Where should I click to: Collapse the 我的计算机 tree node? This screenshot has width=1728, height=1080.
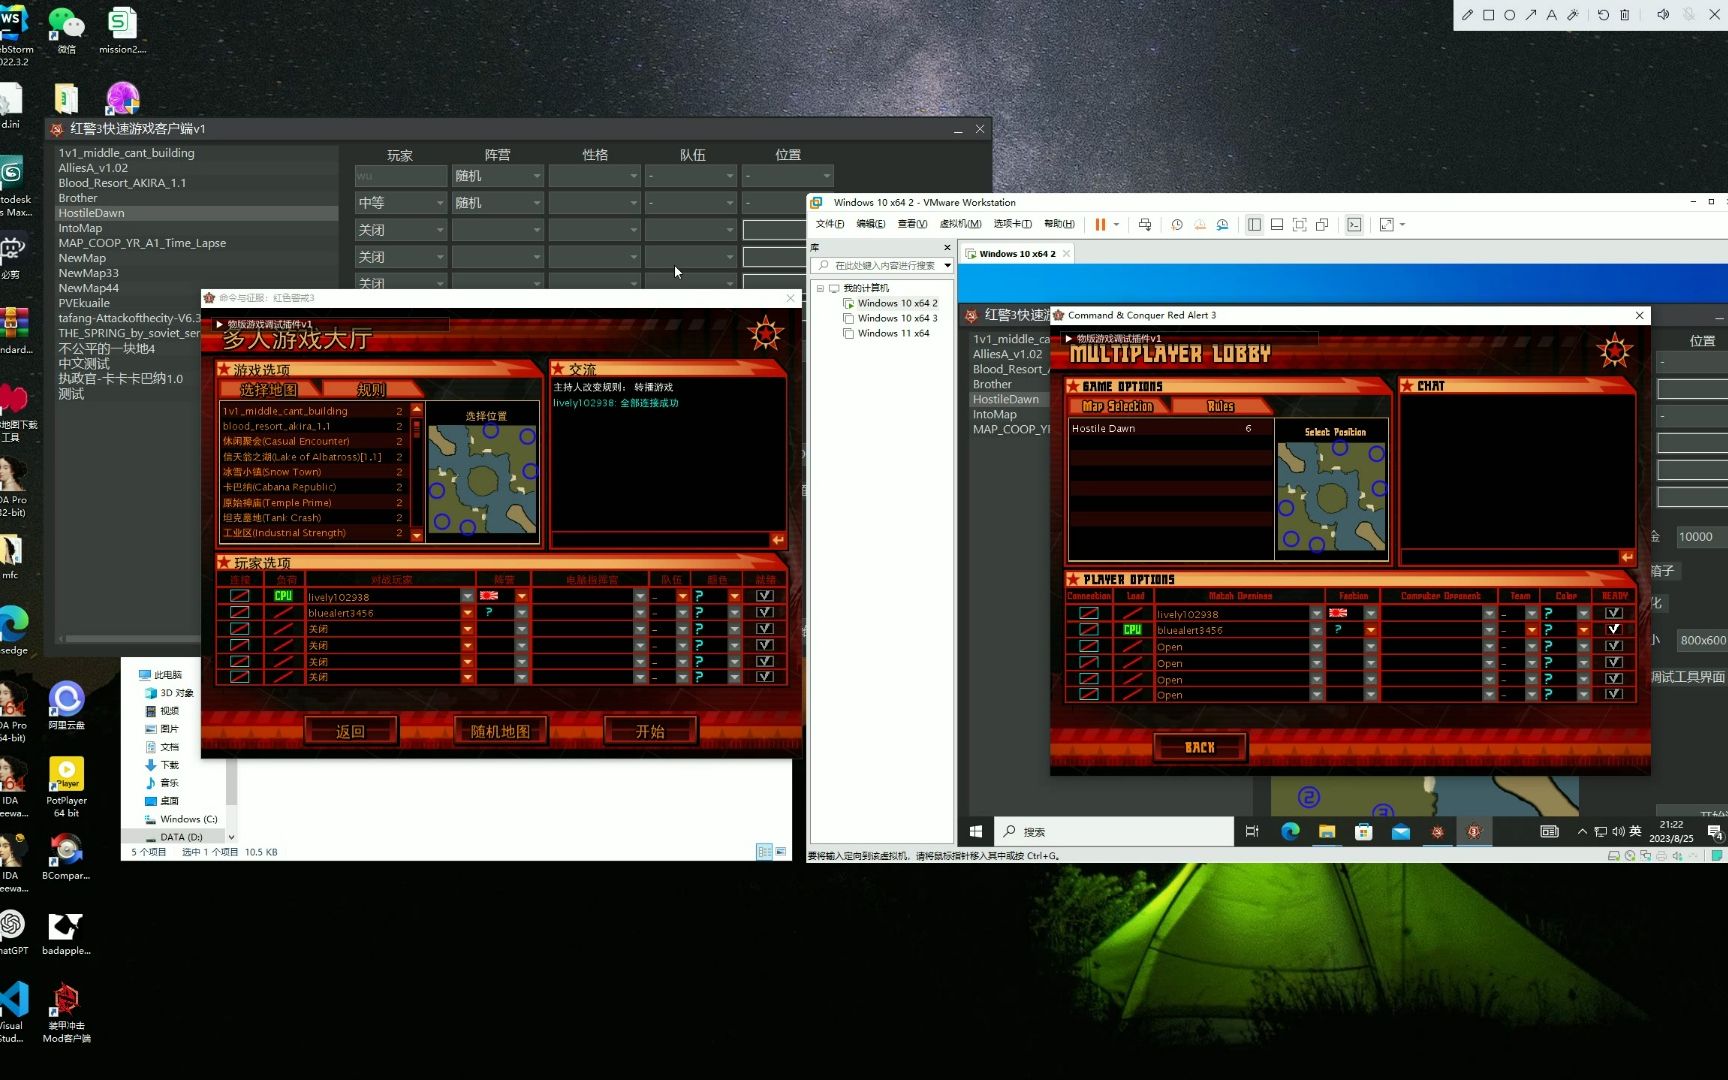(x=820, y=288)
